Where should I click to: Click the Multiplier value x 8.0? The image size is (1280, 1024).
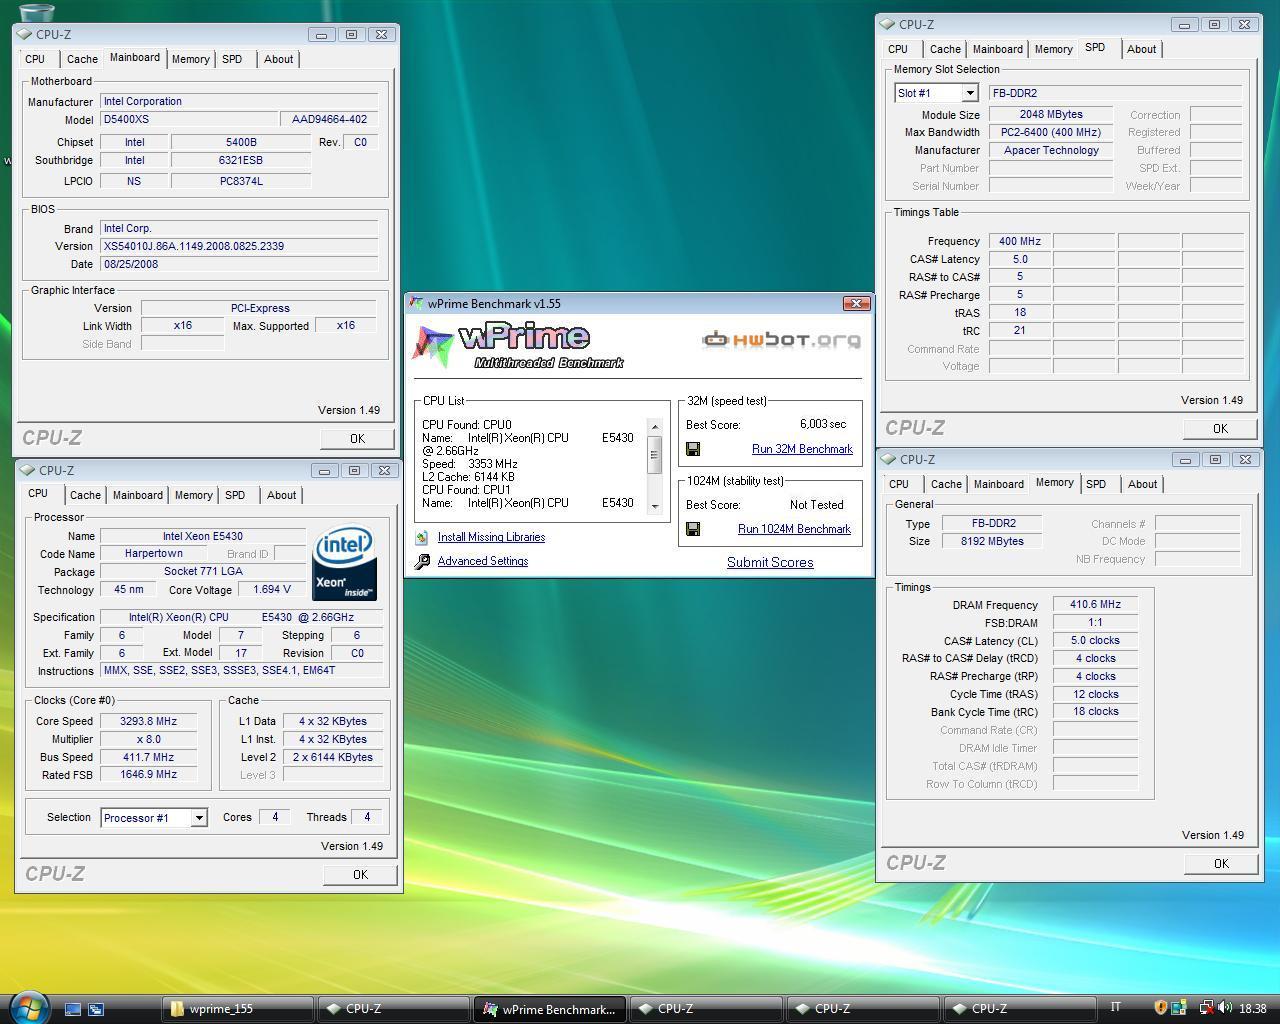[148, 739]
